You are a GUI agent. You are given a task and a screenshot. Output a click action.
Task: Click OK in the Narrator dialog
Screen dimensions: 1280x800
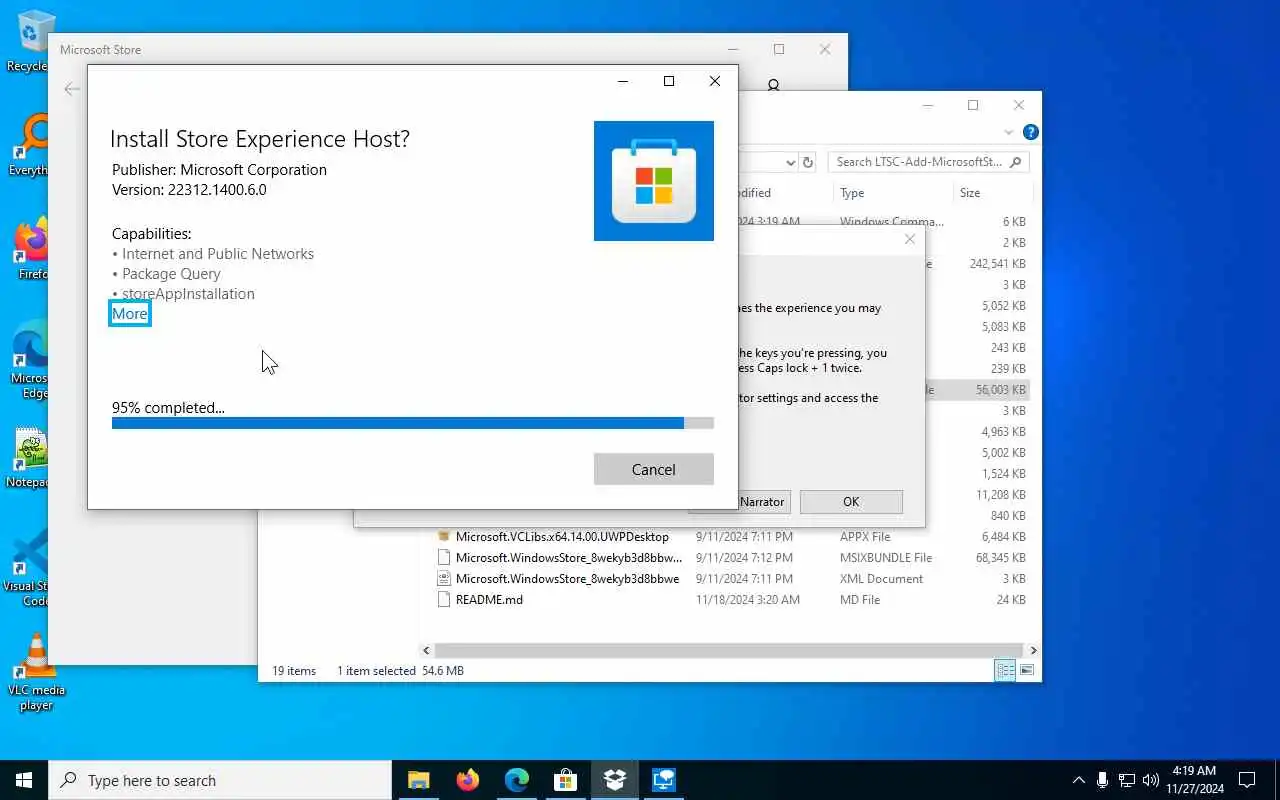851,502
